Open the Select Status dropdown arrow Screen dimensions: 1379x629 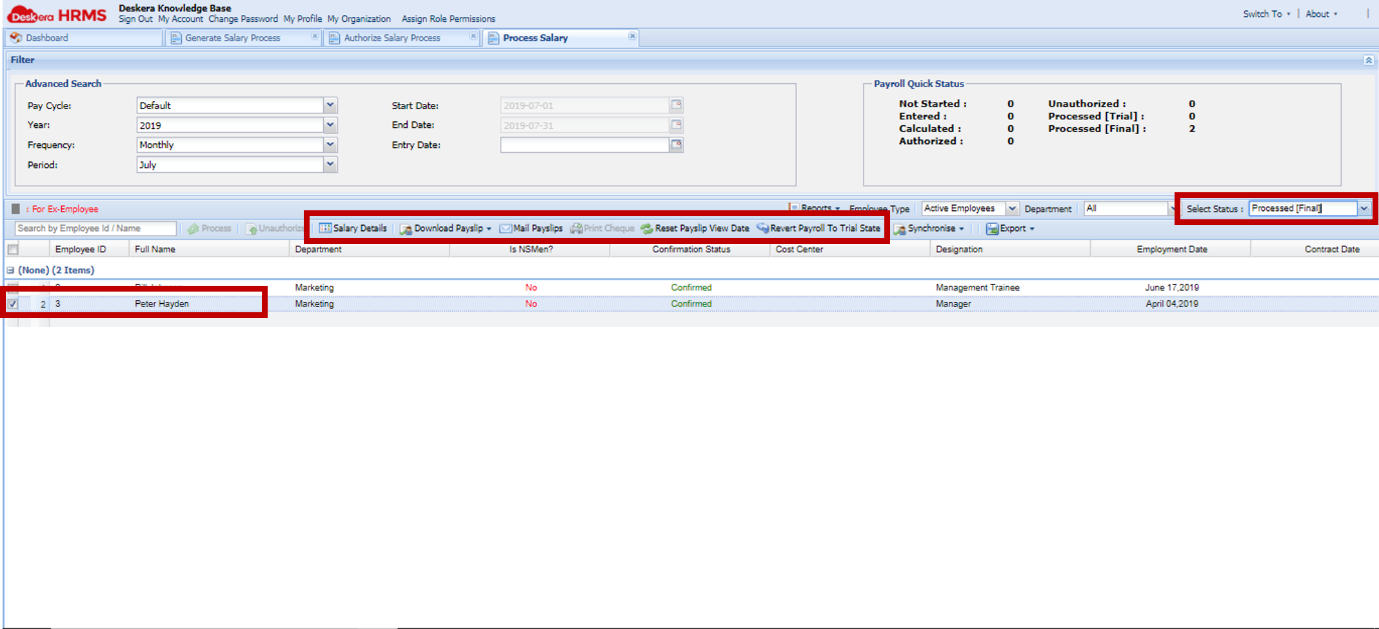click(1364, 208)
